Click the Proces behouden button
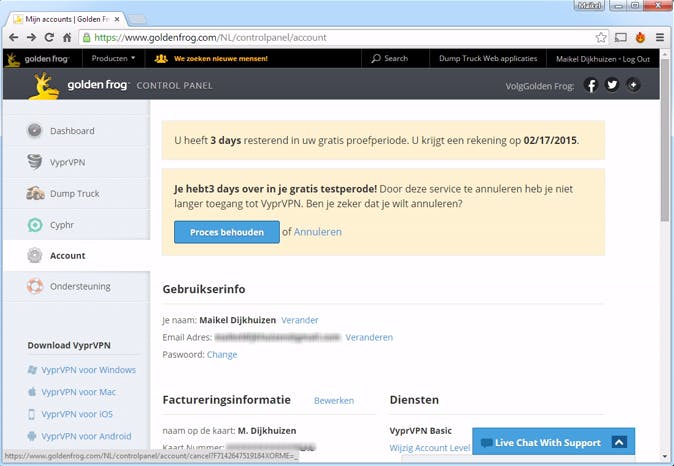 click(x=227, y=232)
